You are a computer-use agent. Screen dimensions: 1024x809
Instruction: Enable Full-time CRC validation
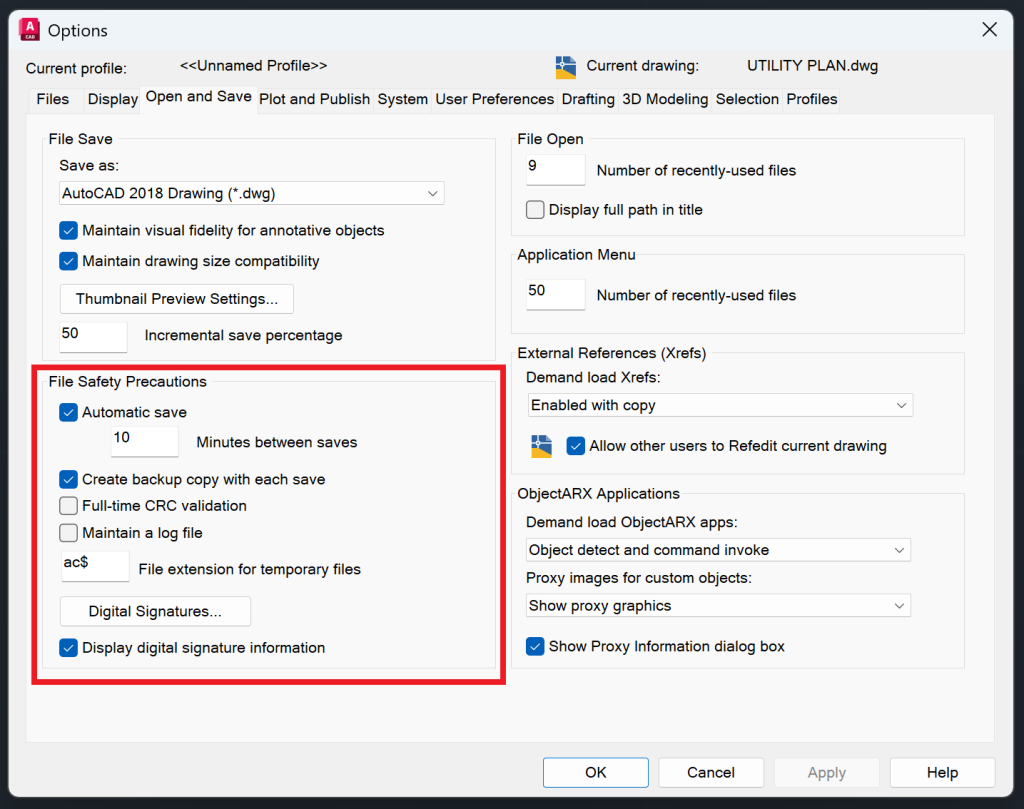pos(68,505)
